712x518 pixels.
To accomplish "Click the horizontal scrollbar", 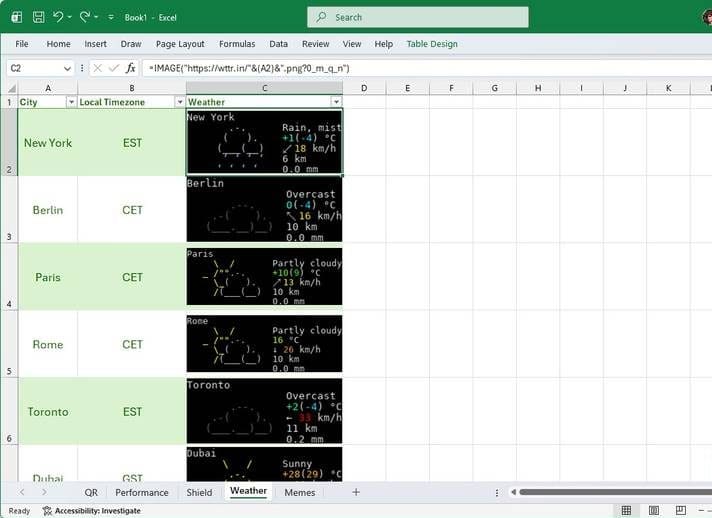I will [615, 492].
